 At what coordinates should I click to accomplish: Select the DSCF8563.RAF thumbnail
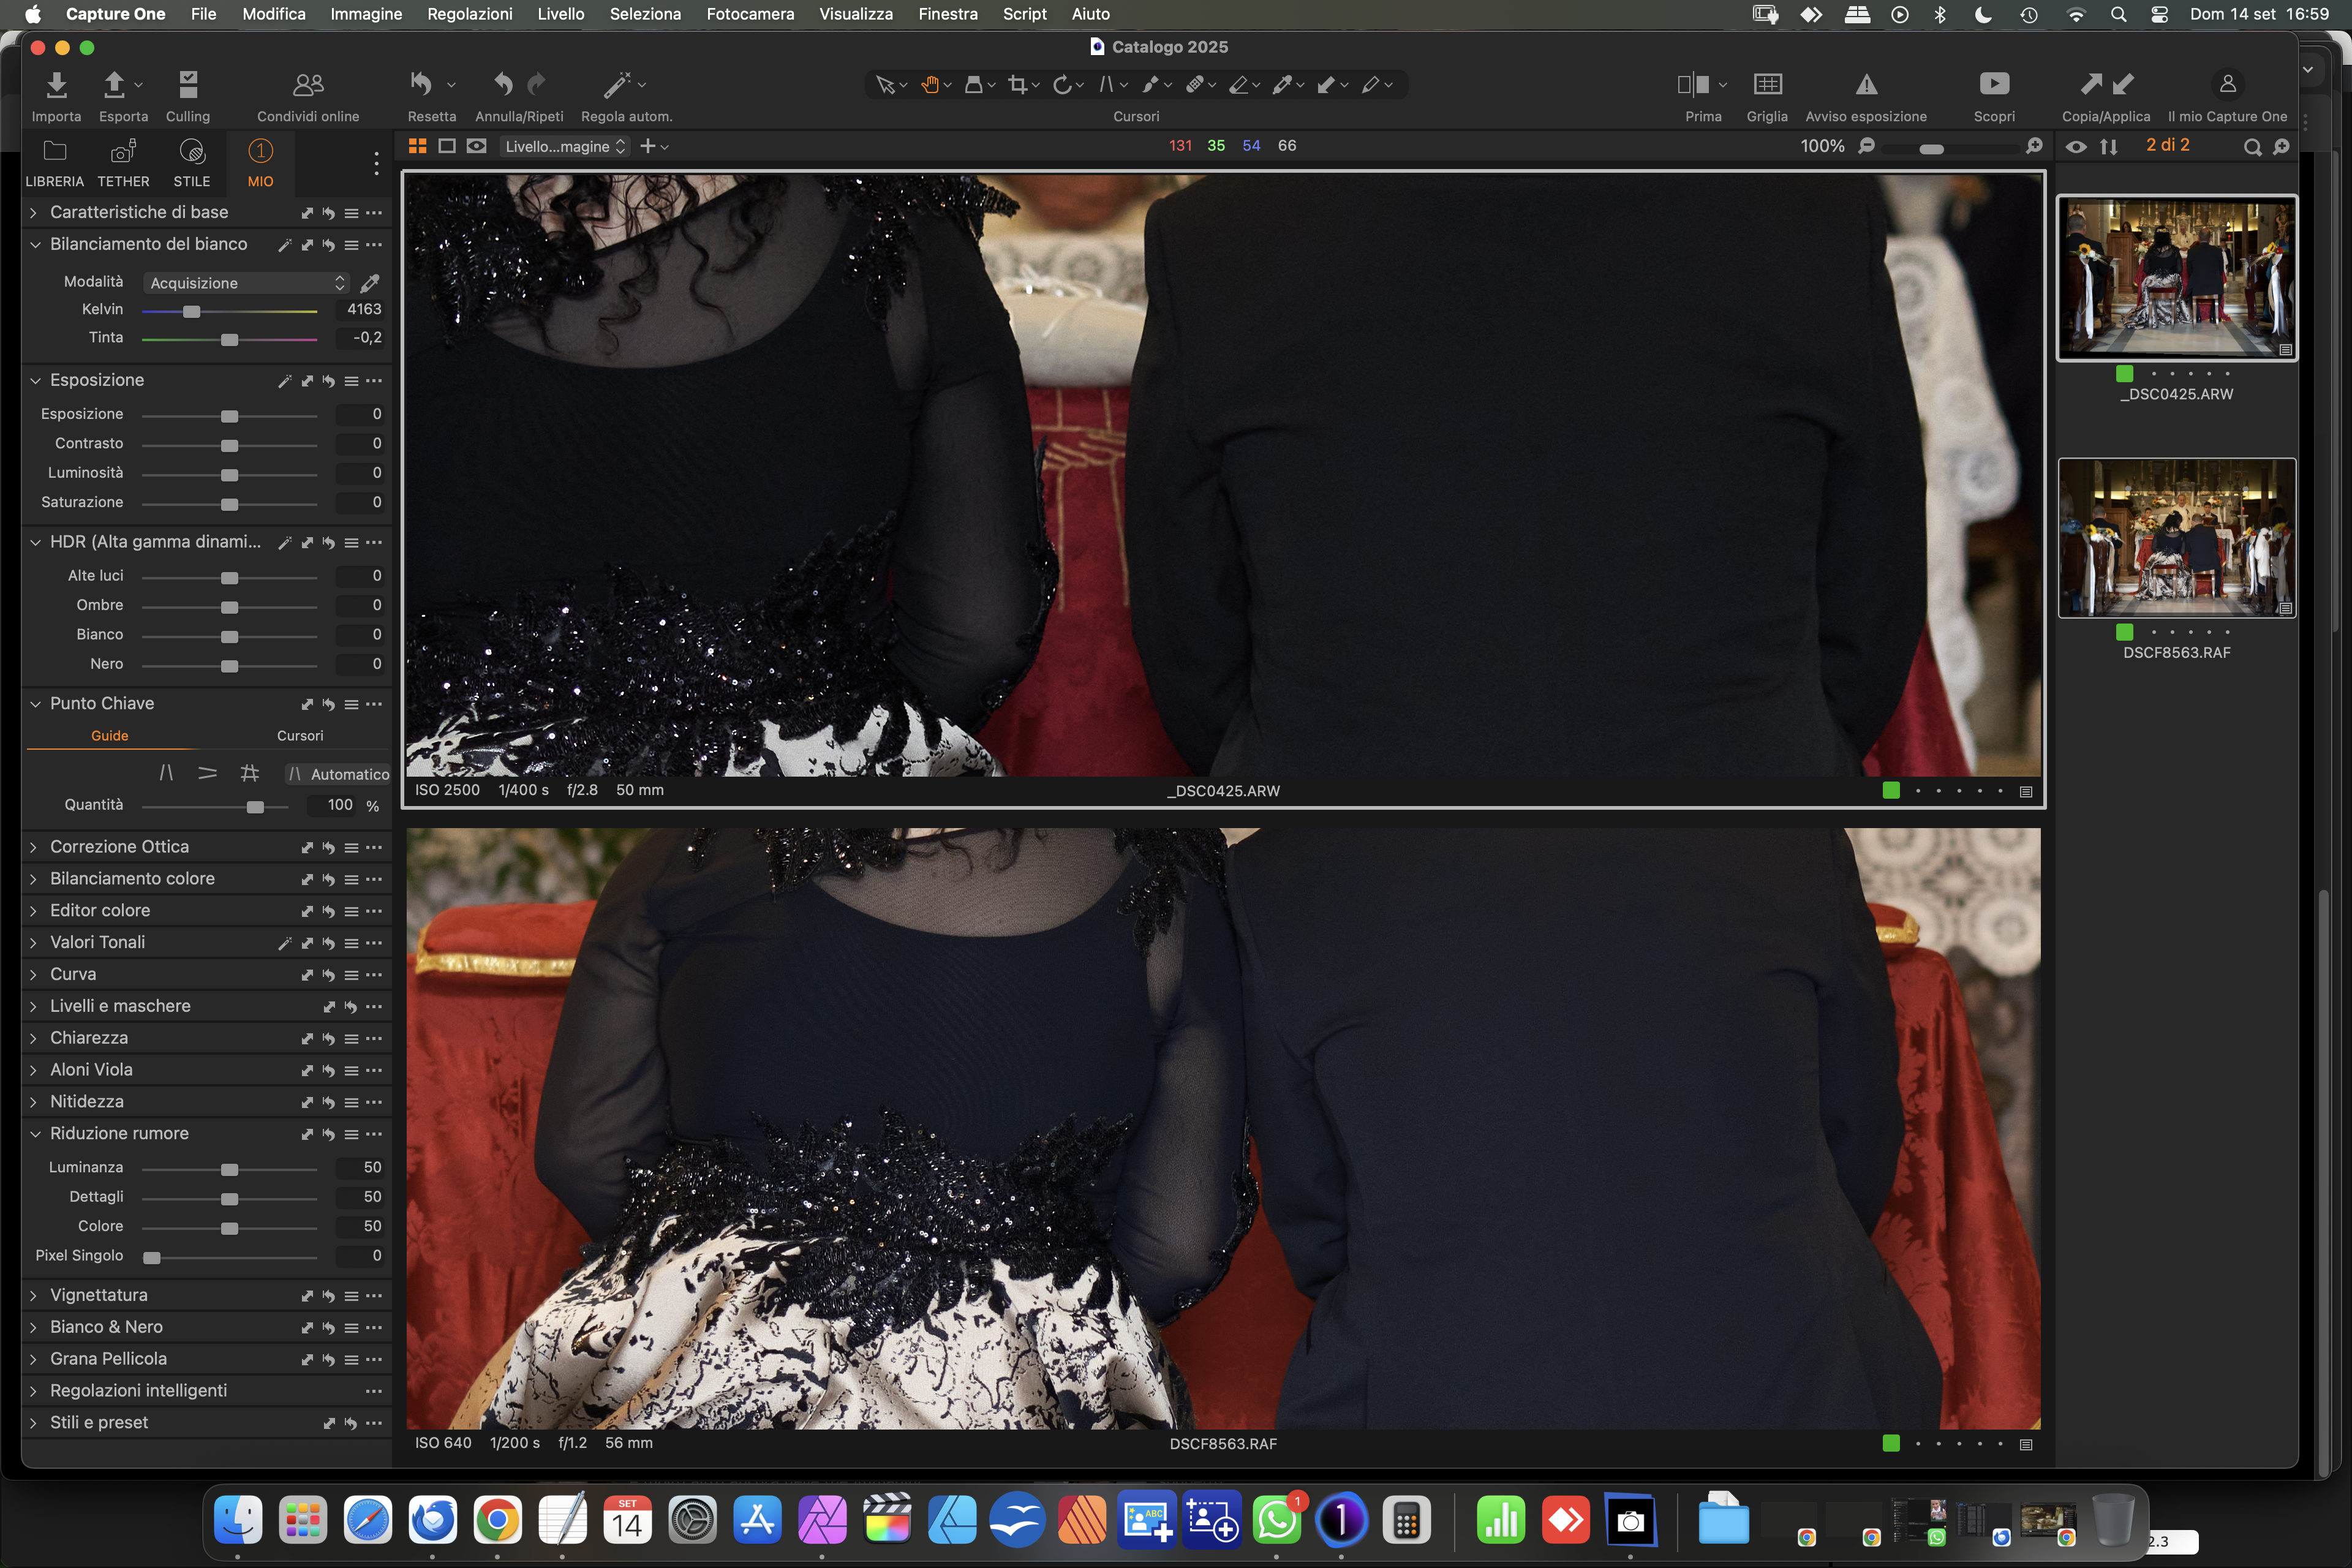coord(2176,538)
